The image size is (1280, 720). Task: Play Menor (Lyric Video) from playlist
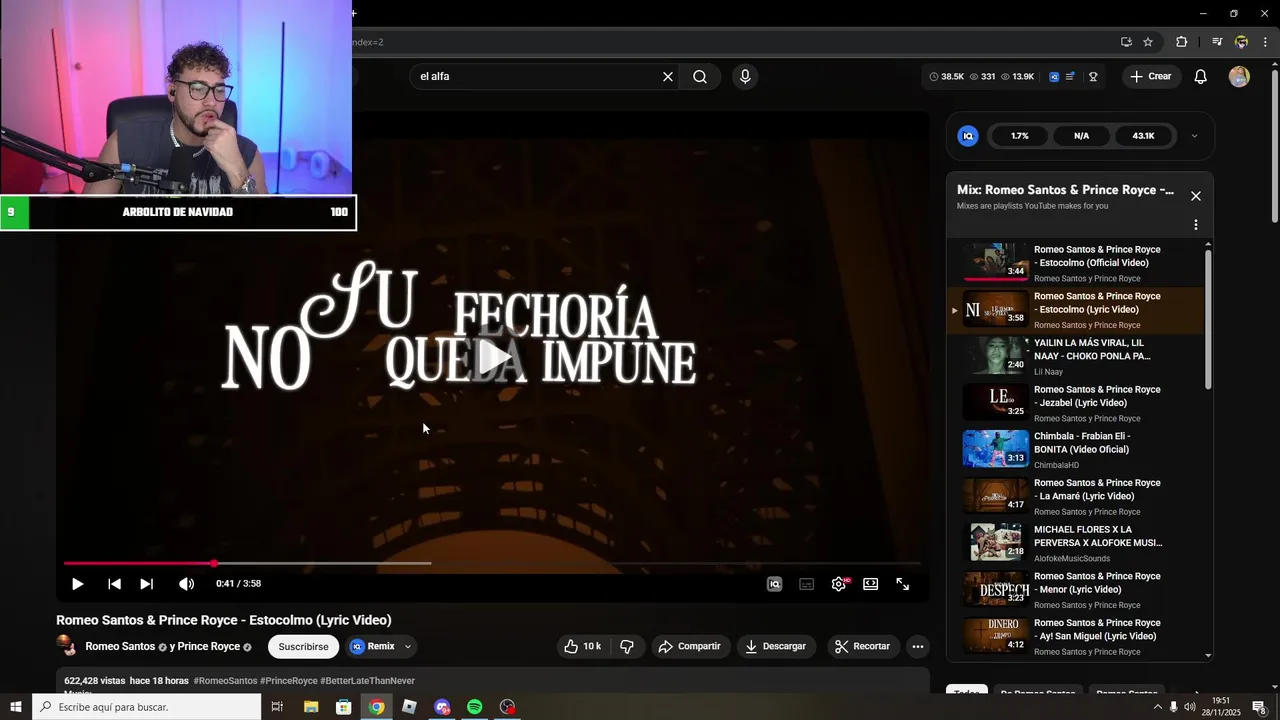point(1076,590)
